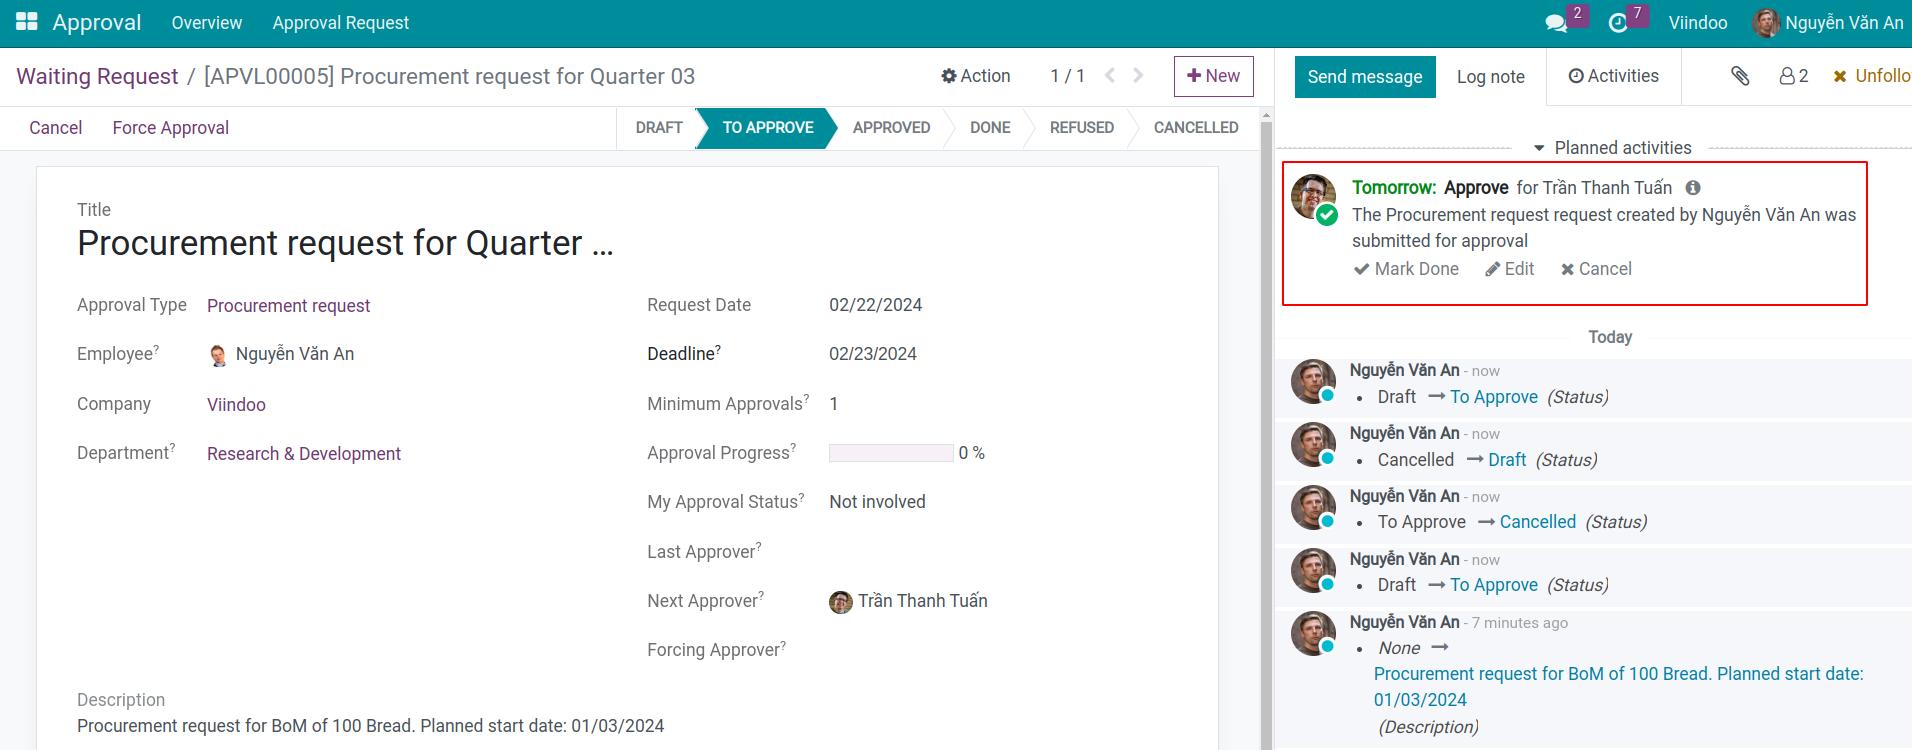Click the title field Procurement request for Quarter
The height and width of the screenshot is (750, 1912).
pyautogui.click(x=345, y=243)
